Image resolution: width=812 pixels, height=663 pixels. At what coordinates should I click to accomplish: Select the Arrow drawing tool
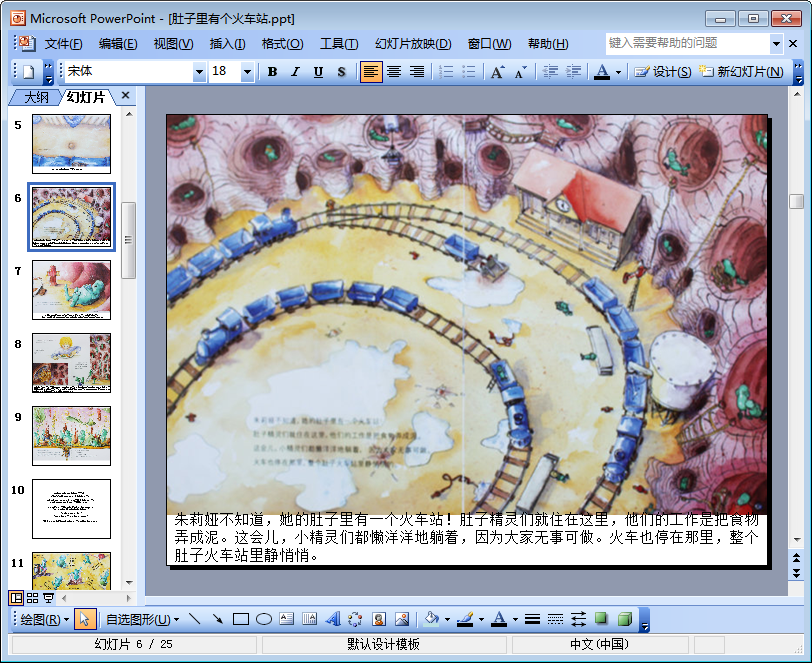[218, 619]
